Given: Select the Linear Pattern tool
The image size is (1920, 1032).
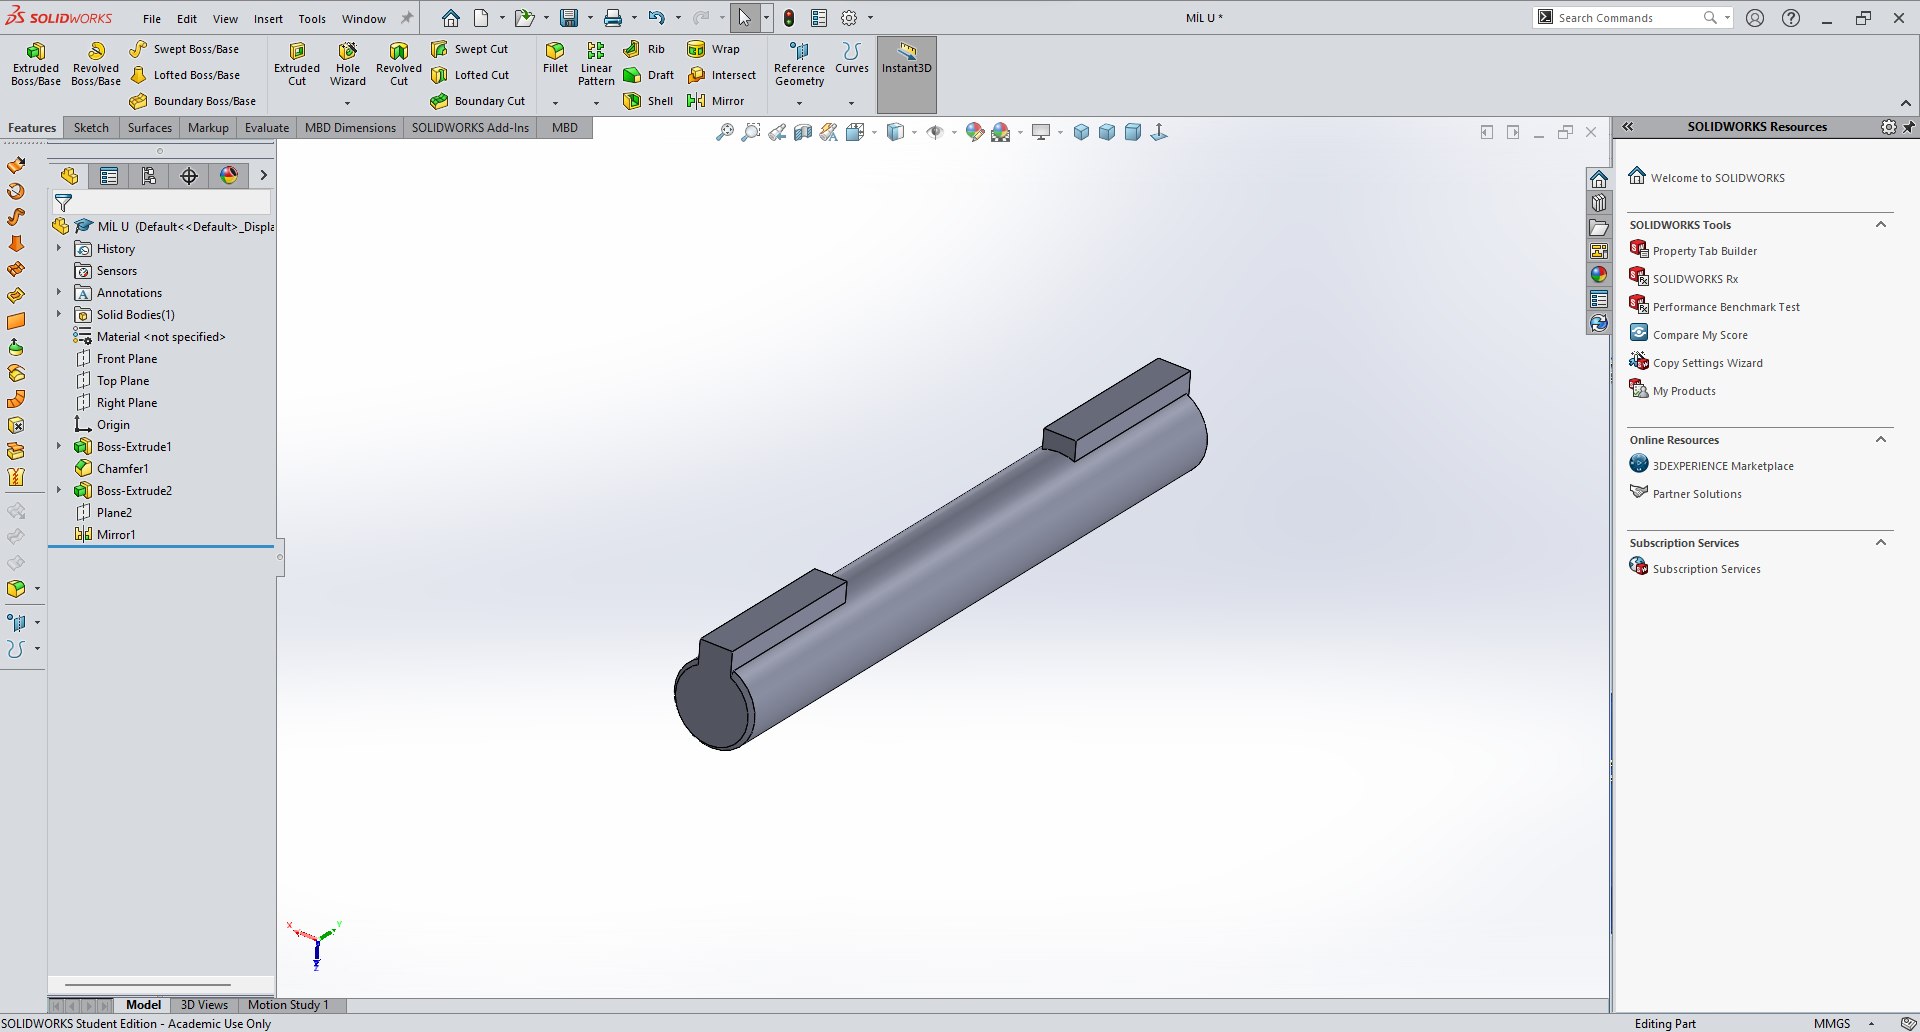Looking at the screenshot, I should pos(596,64).
